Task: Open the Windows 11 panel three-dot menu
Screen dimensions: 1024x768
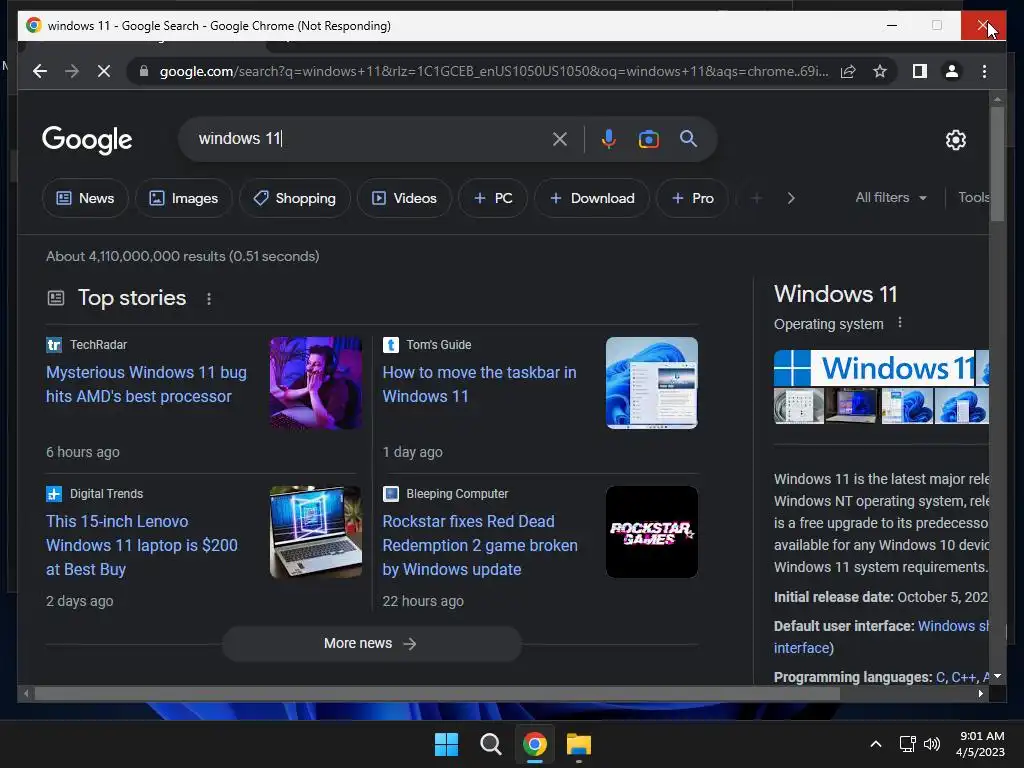Action: [900, 323]
